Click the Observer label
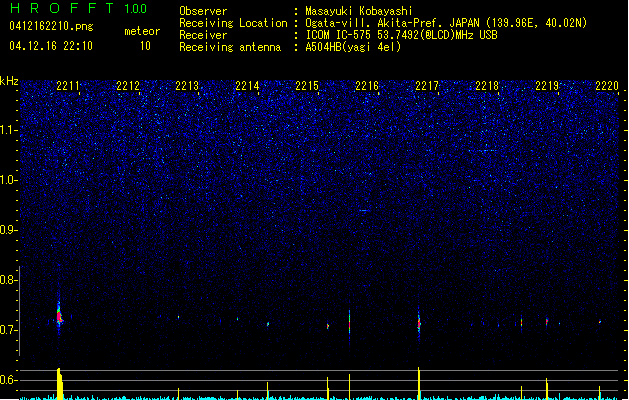The height and width of the screenshot is (400, 629). tap(203, 11)
